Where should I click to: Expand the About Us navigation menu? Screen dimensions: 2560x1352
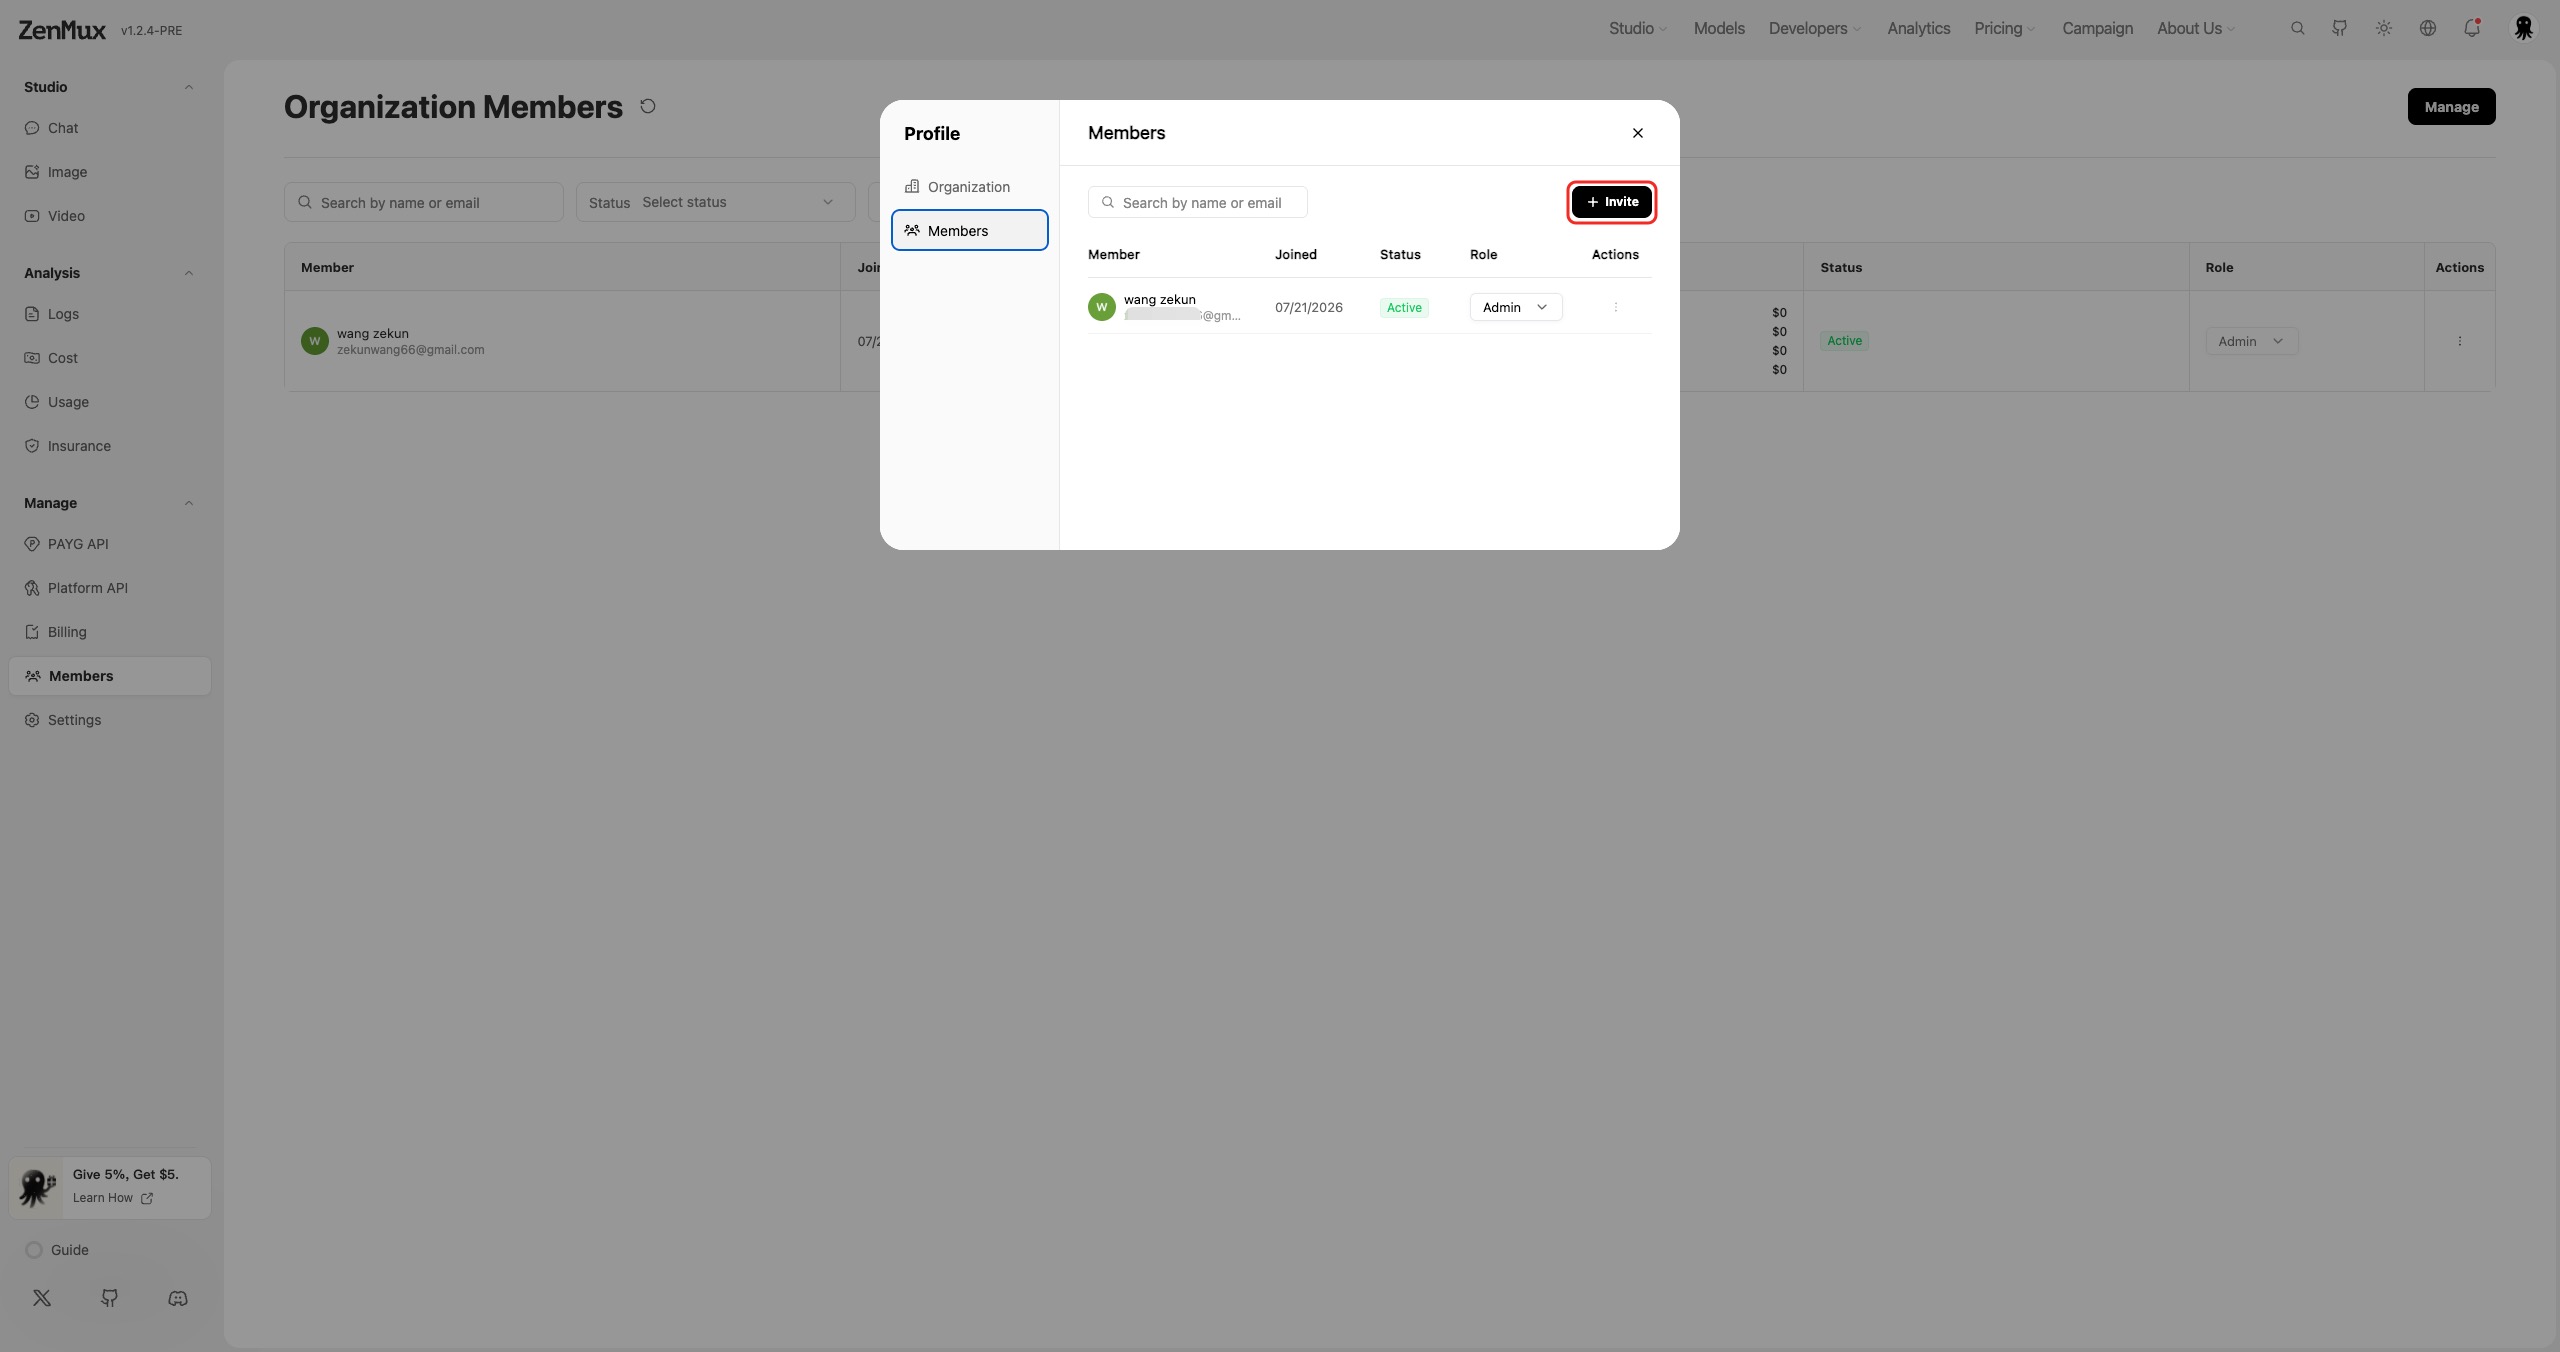pos(2196,28)
